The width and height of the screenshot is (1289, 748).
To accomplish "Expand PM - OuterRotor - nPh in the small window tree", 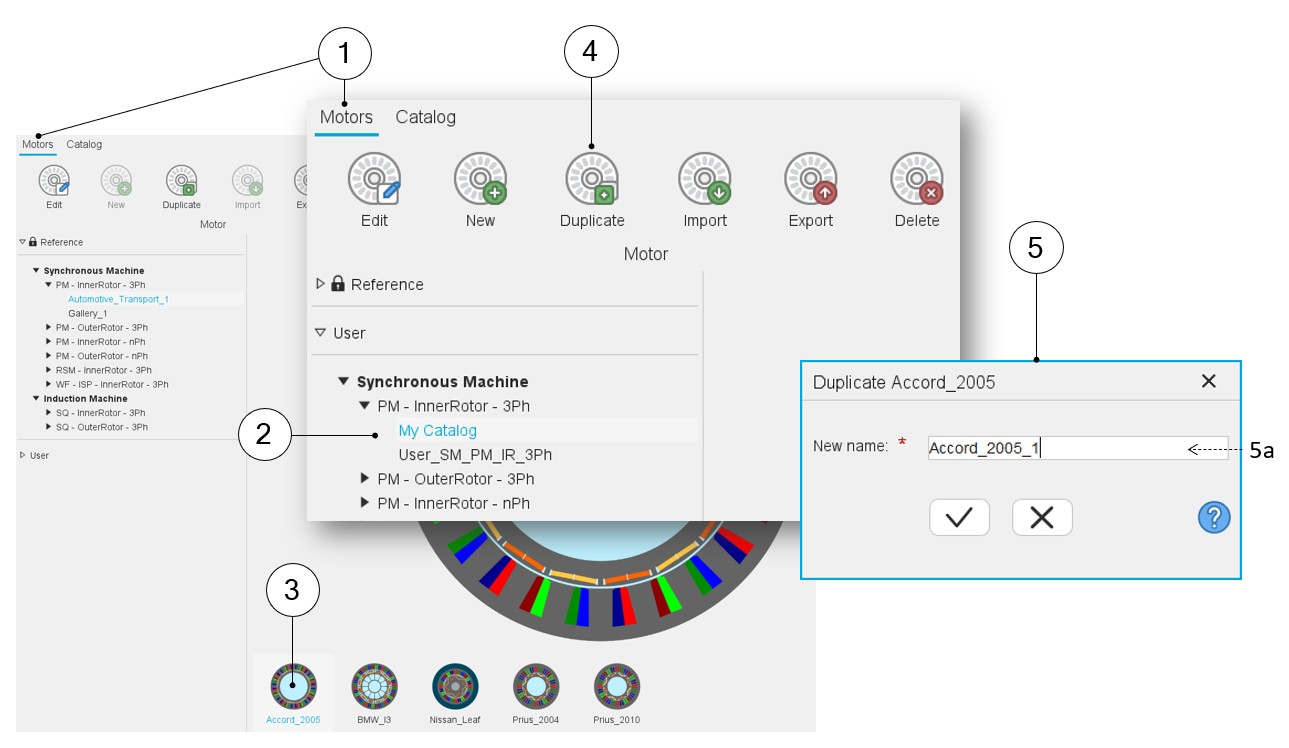I will point(48,356).
